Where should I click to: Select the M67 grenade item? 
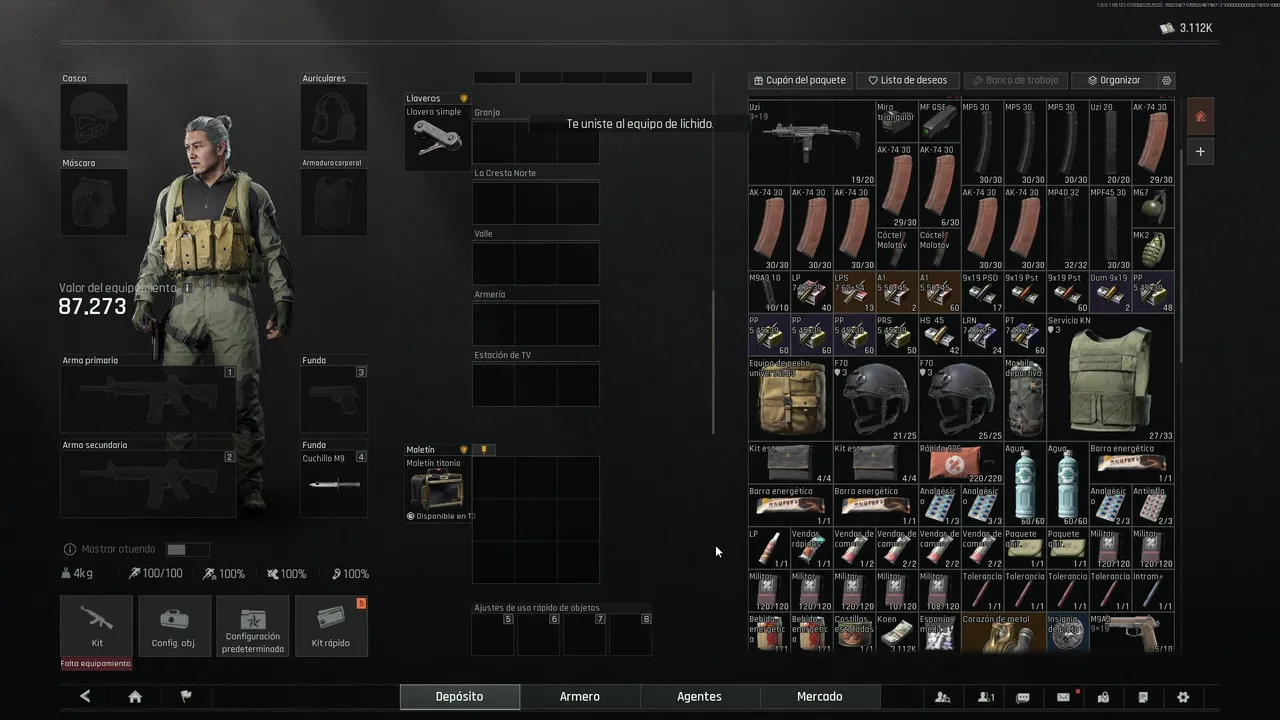pos(1153,207)
